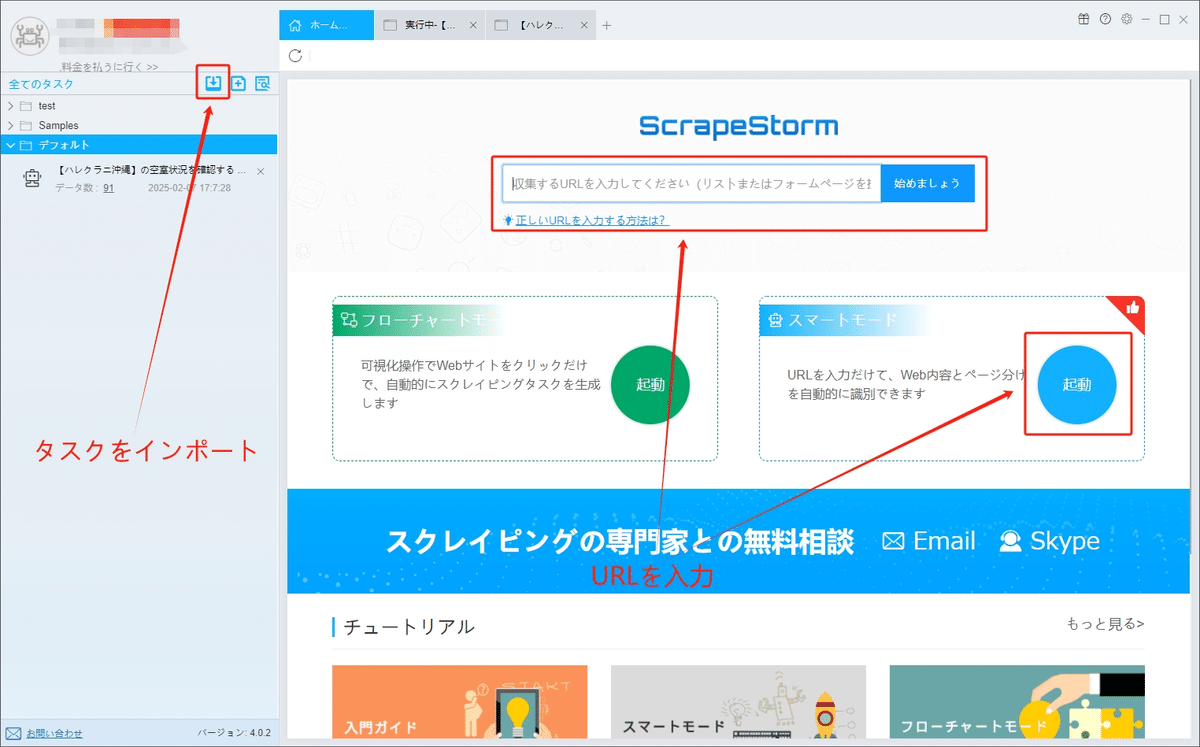Image resolution: width=1200 pixels, height=747 pixels.
Task: Click the お問い合わせ link
Action: click(55, 733)
